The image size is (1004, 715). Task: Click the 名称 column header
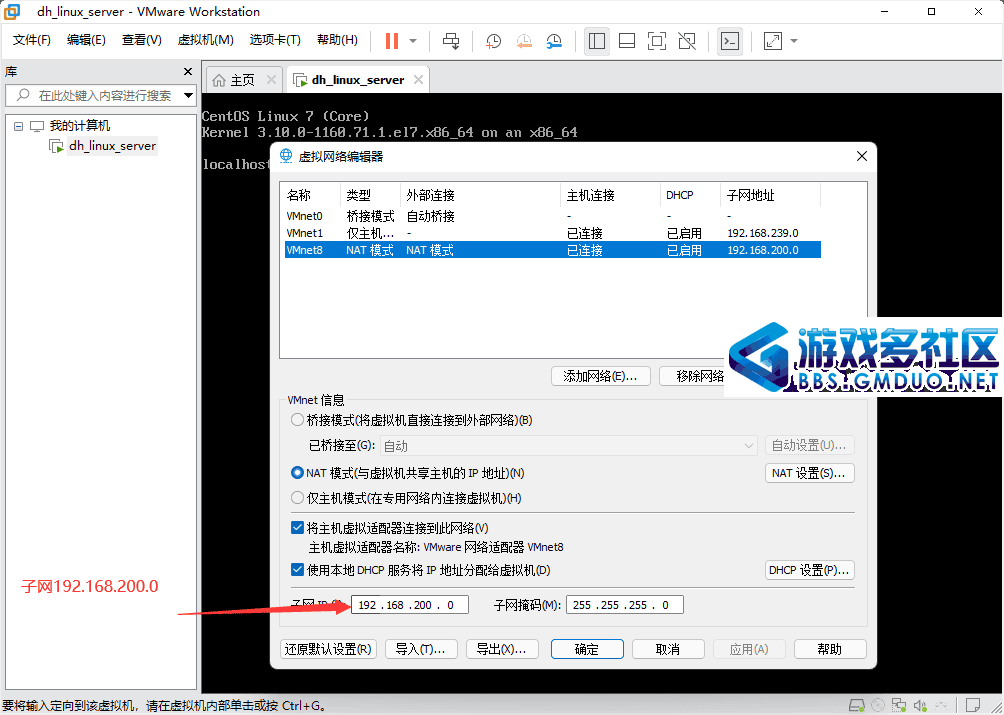(x=311, y=195)
